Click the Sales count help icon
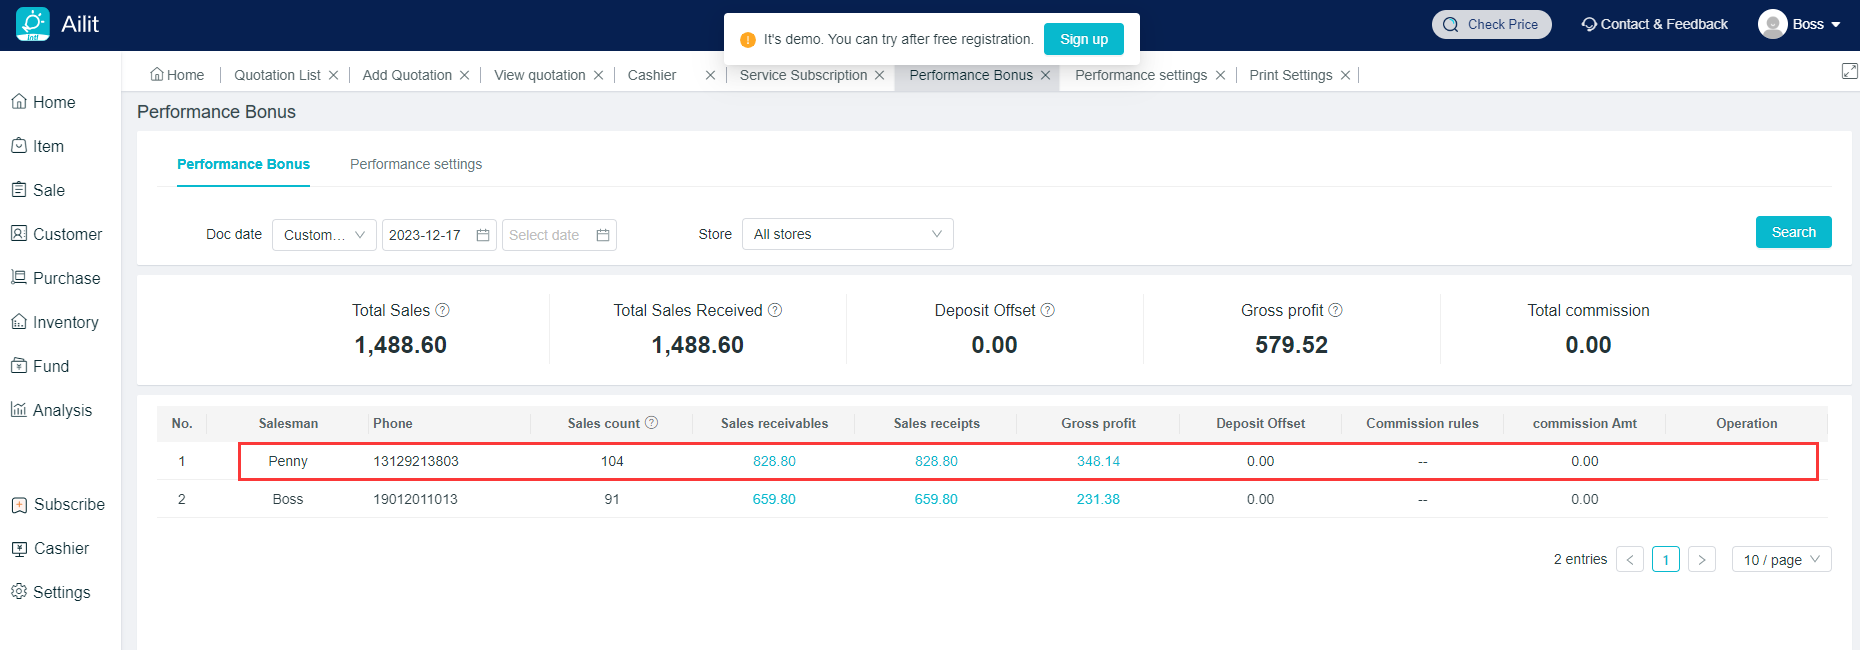Image resolution: width=1860 pixels, height=650 pixels. point(651,423)
